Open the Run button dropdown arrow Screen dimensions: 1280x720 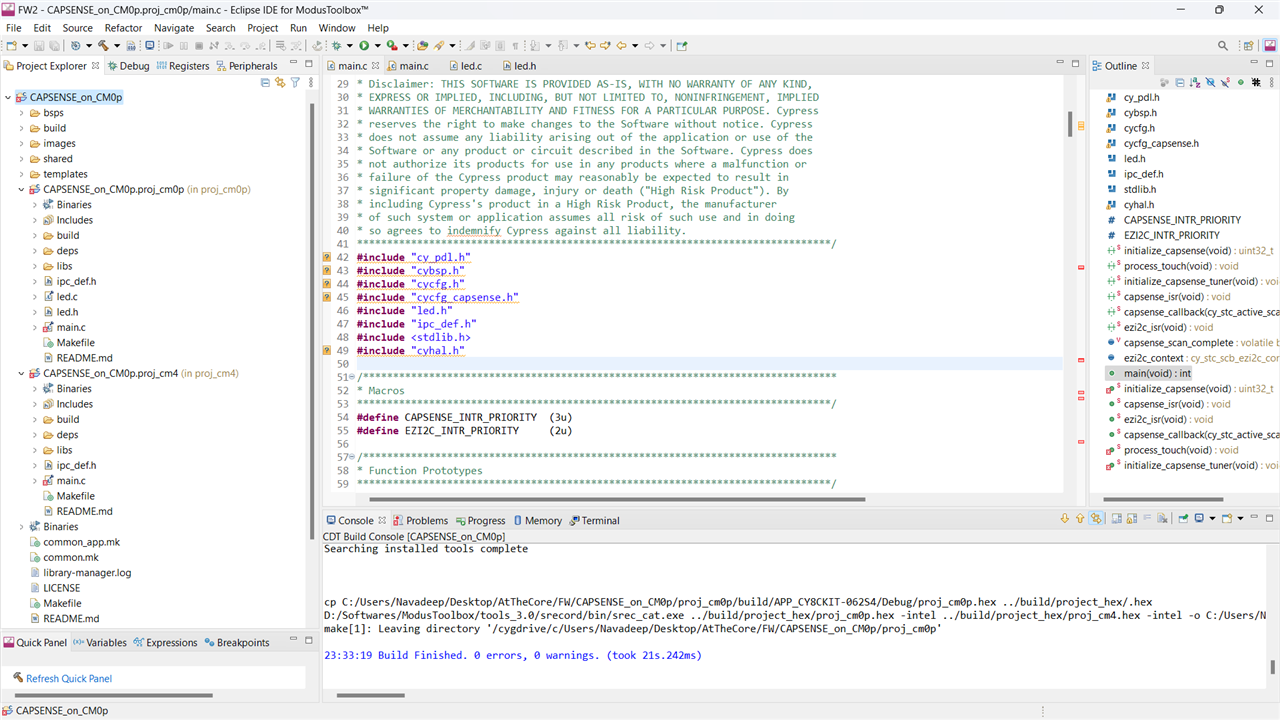click(x=376, y=46)
